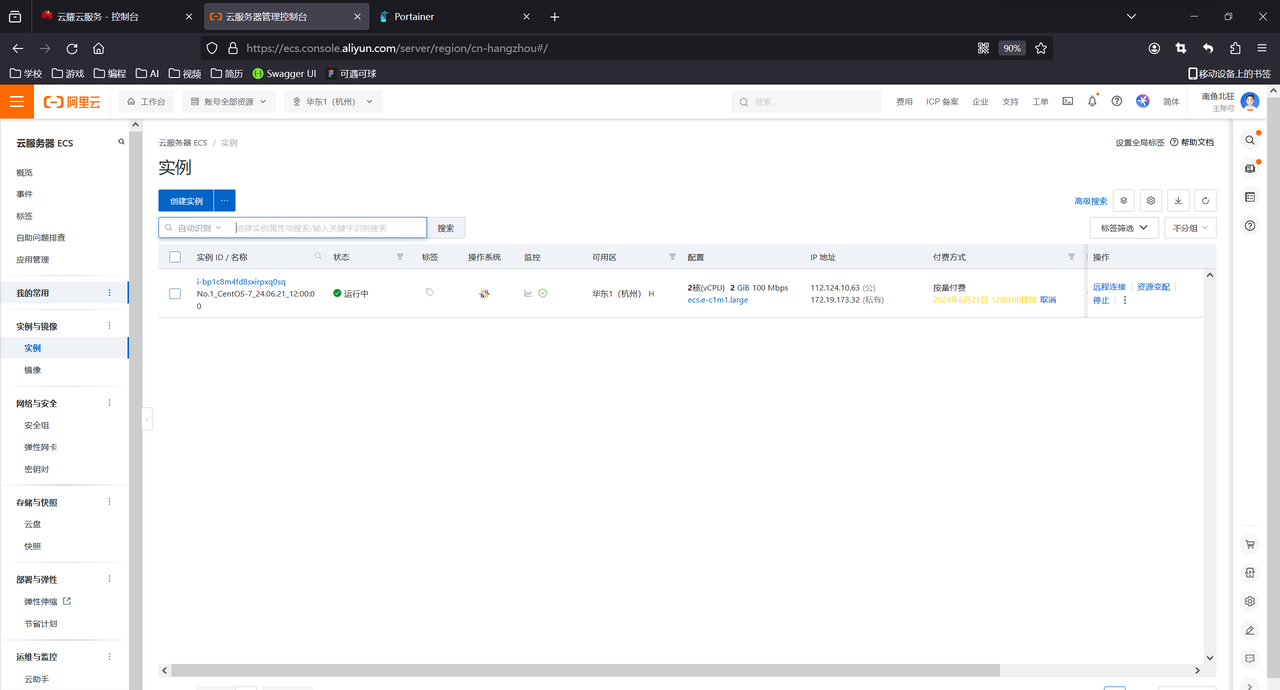Click the right toolbar gear settings icon
This screenshot has height=690, width=1280.
point(1250,602)
